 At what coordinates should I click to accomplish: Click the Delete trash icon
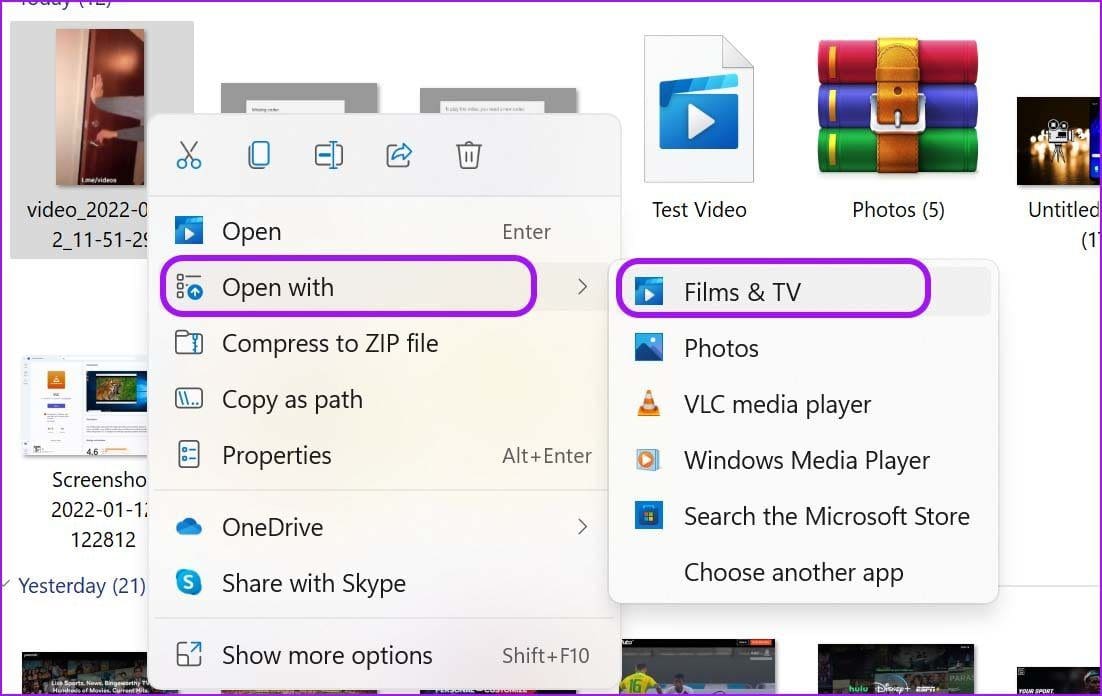469,155
